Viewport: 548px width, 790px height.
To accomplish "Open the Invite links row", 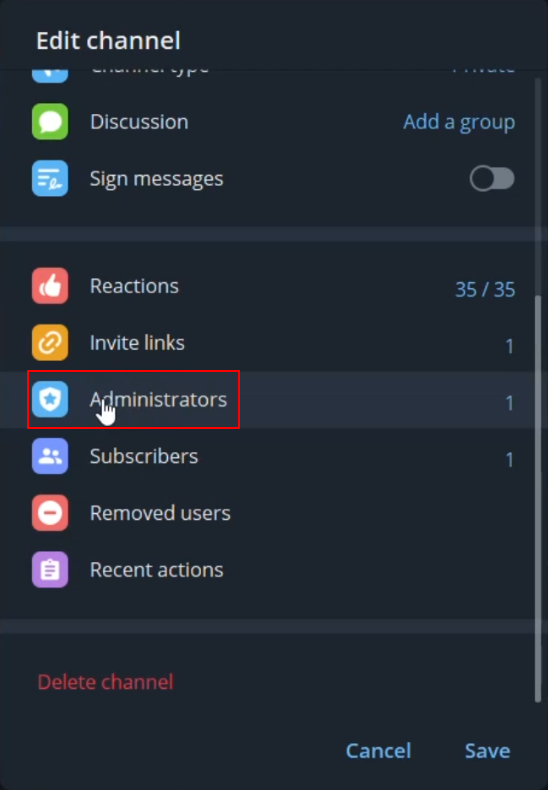I will coord(267,343).
